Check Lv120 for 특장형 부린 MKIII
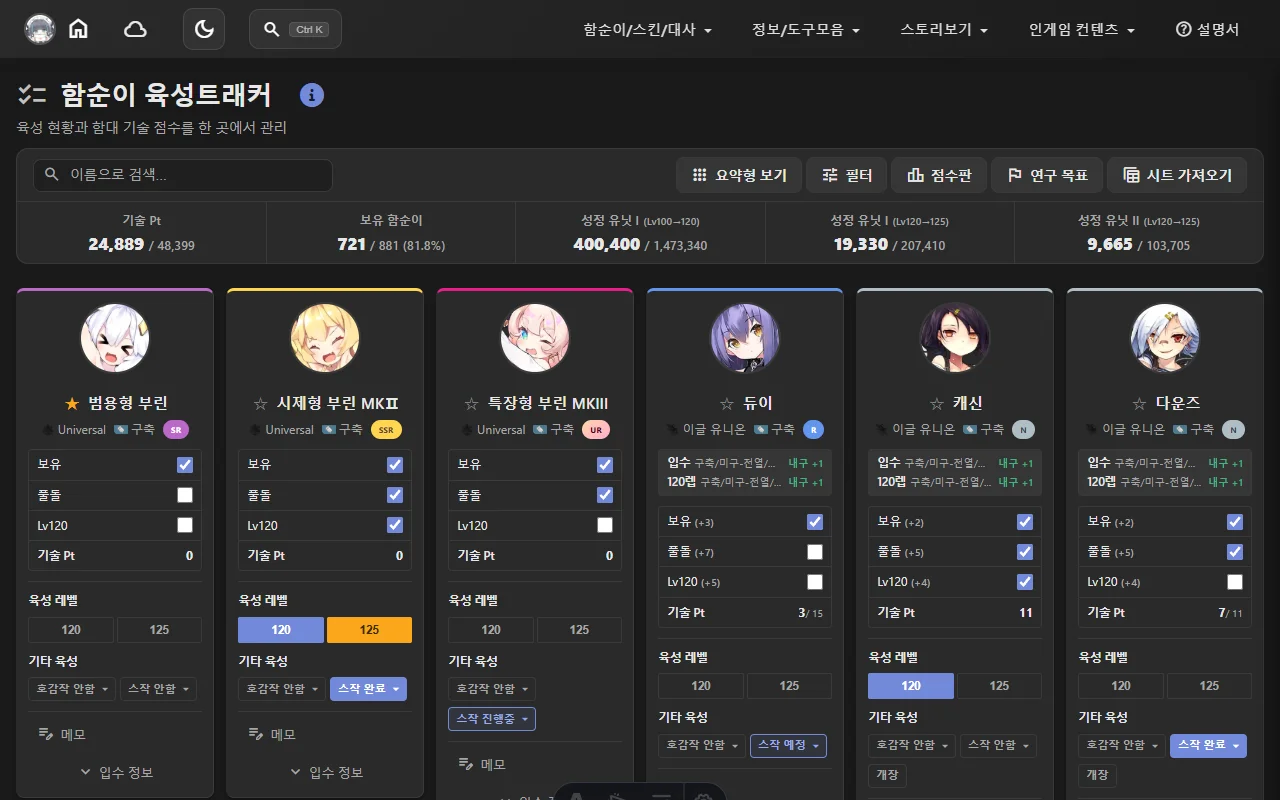Screen dimensions: 1280x800 (x=605, y=525)
